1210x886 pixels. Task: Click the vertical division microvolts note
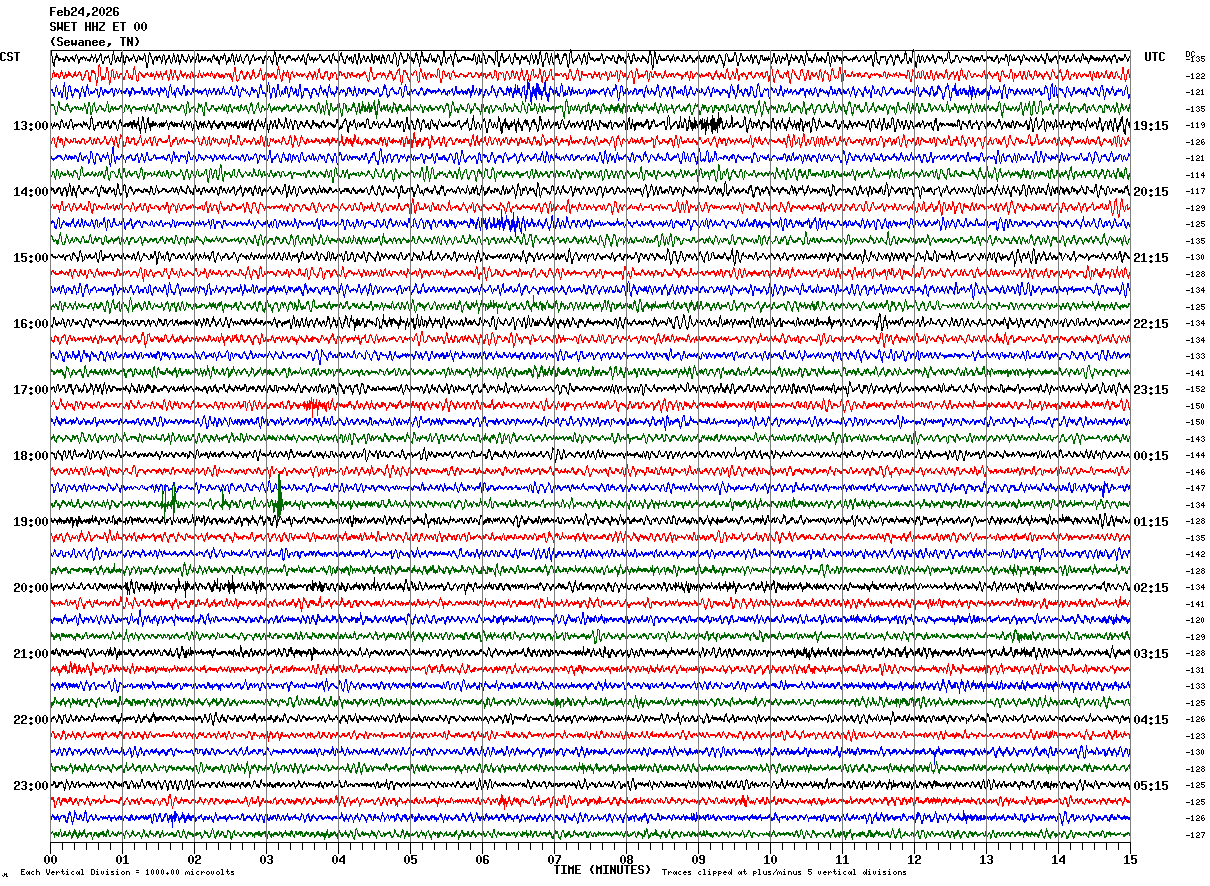(127, 873)
